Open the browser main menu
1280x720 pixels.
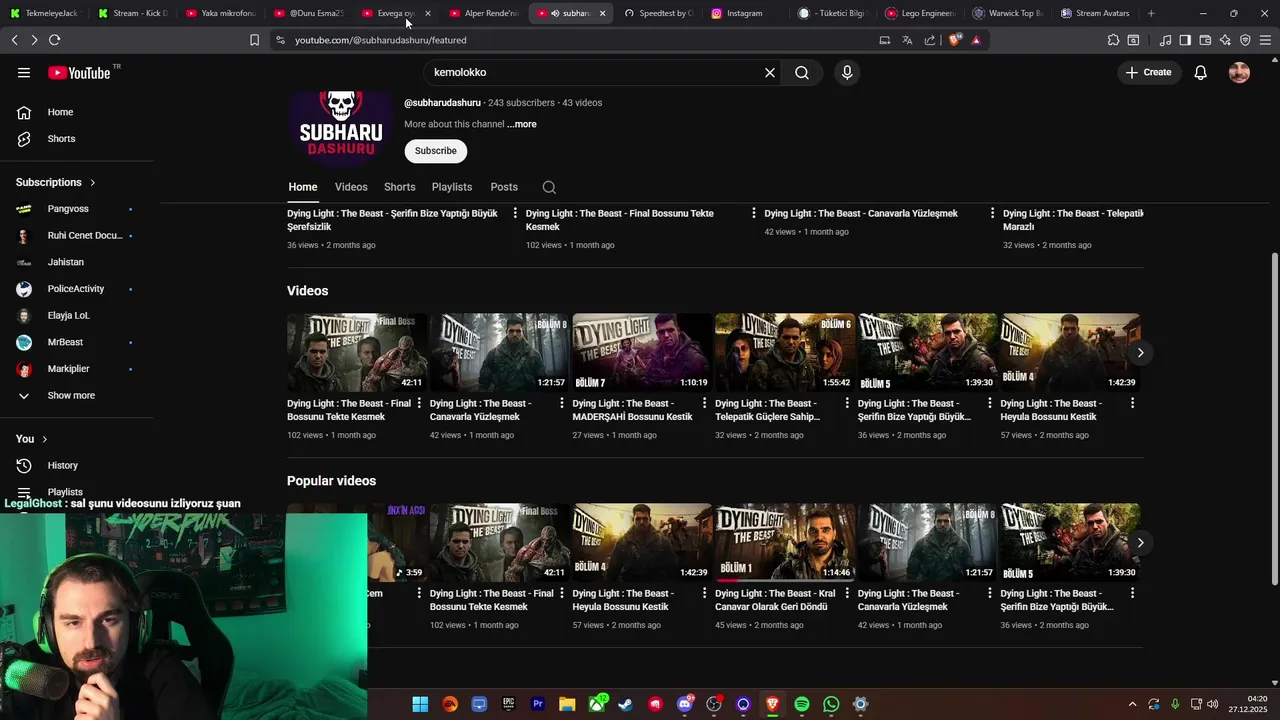(1266, 40)
